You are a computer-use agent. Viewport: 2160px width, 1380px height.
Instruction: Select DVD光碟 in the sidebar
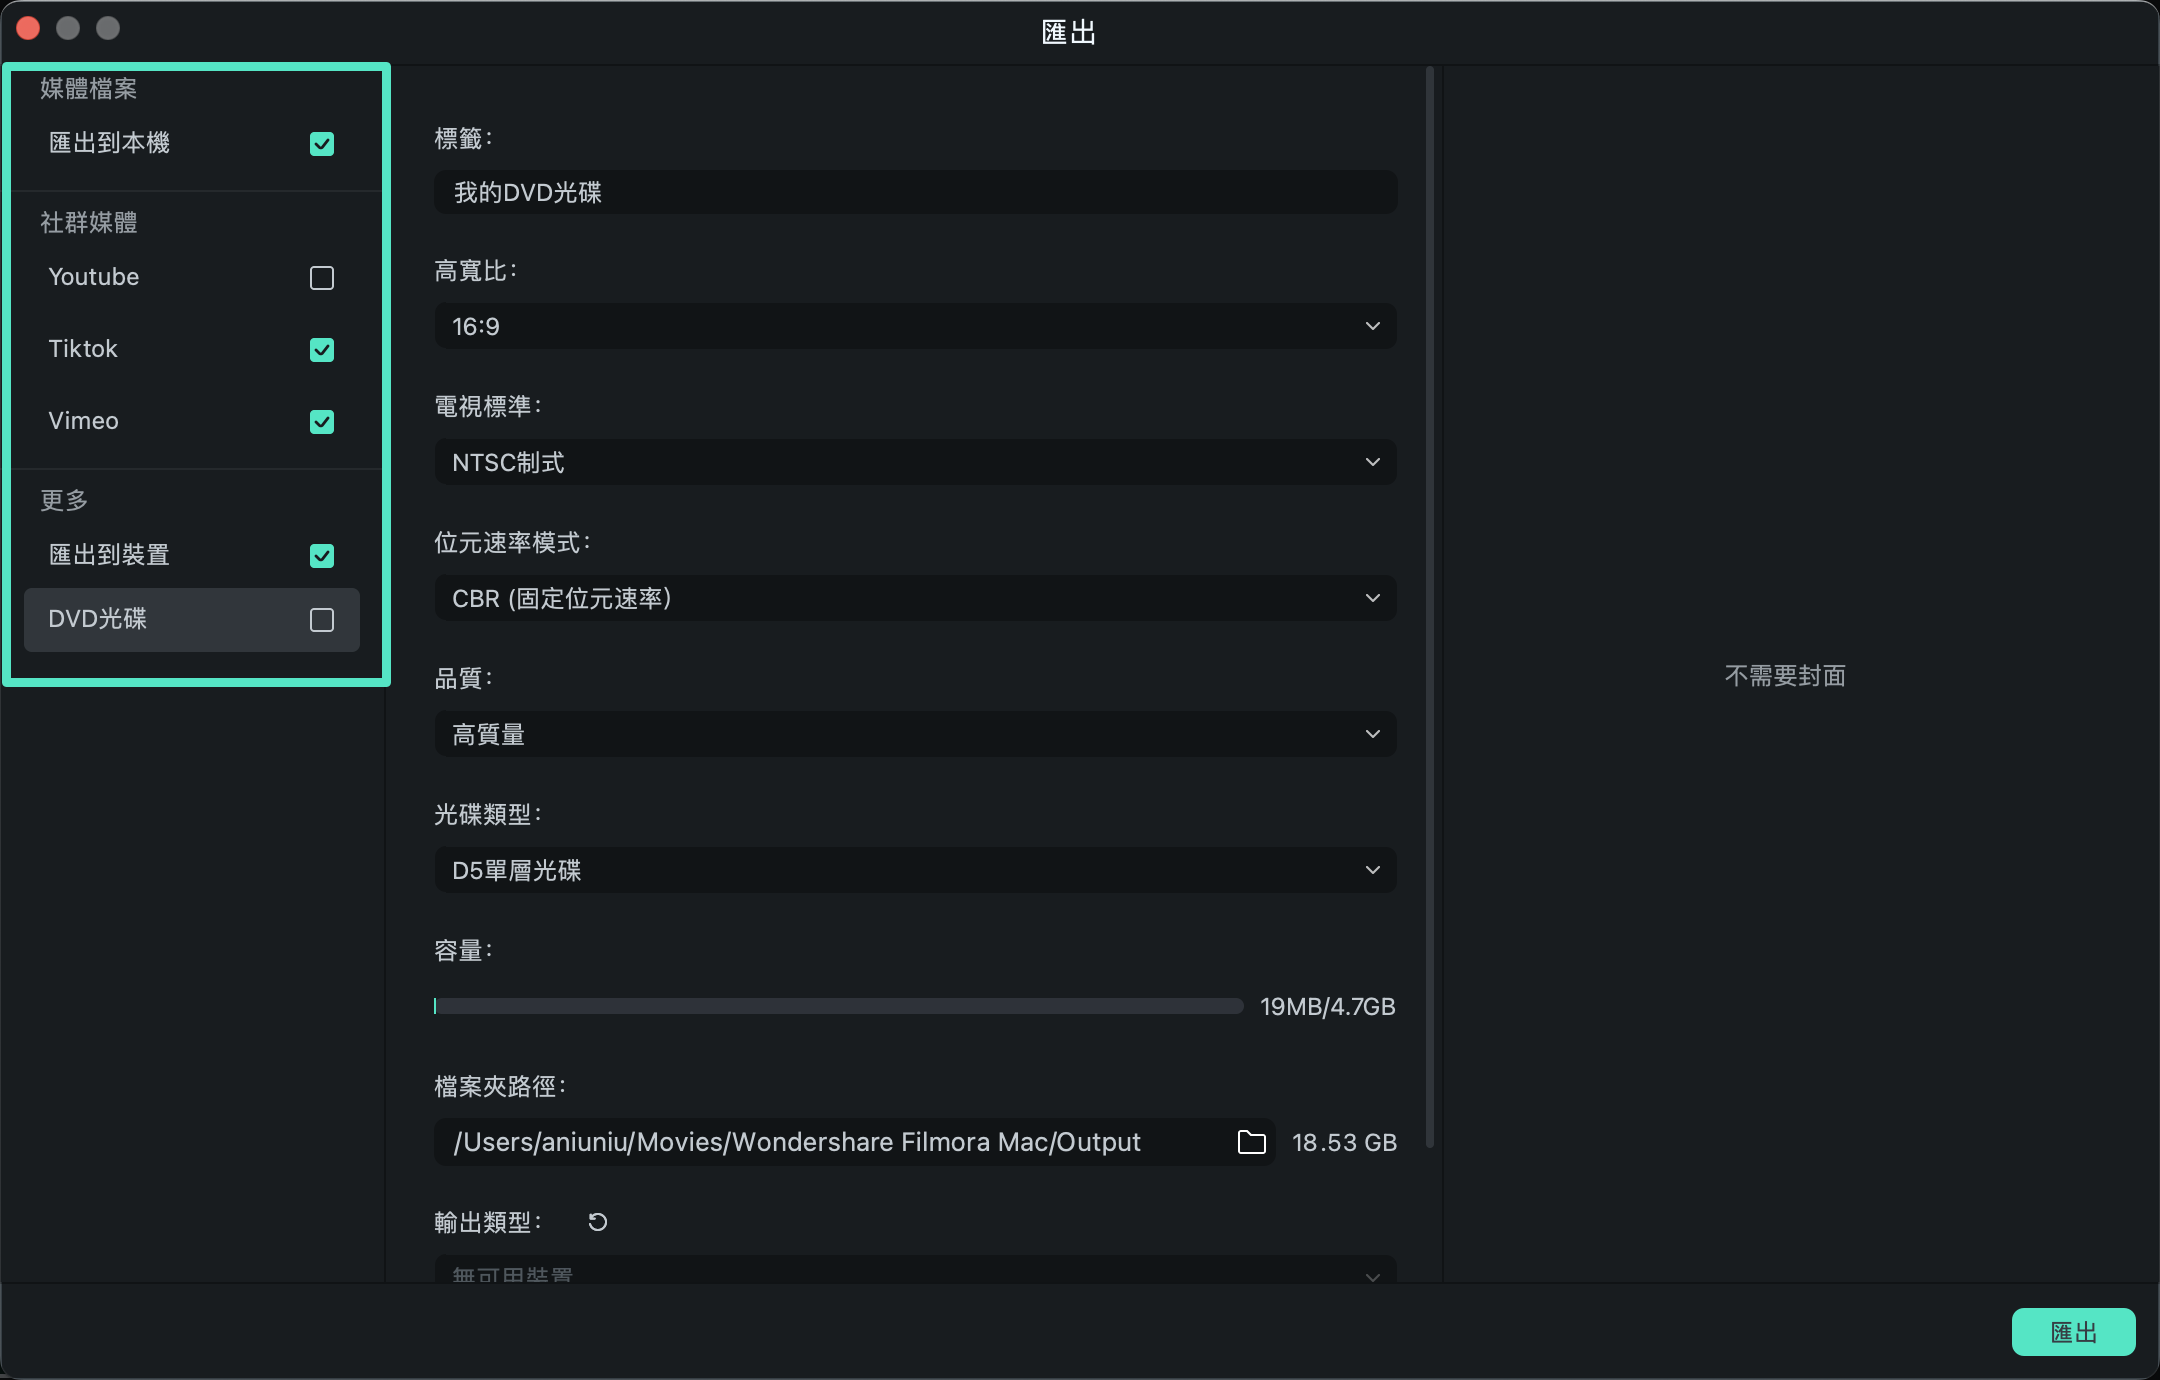pyautogui.click(x=192, y=620)
